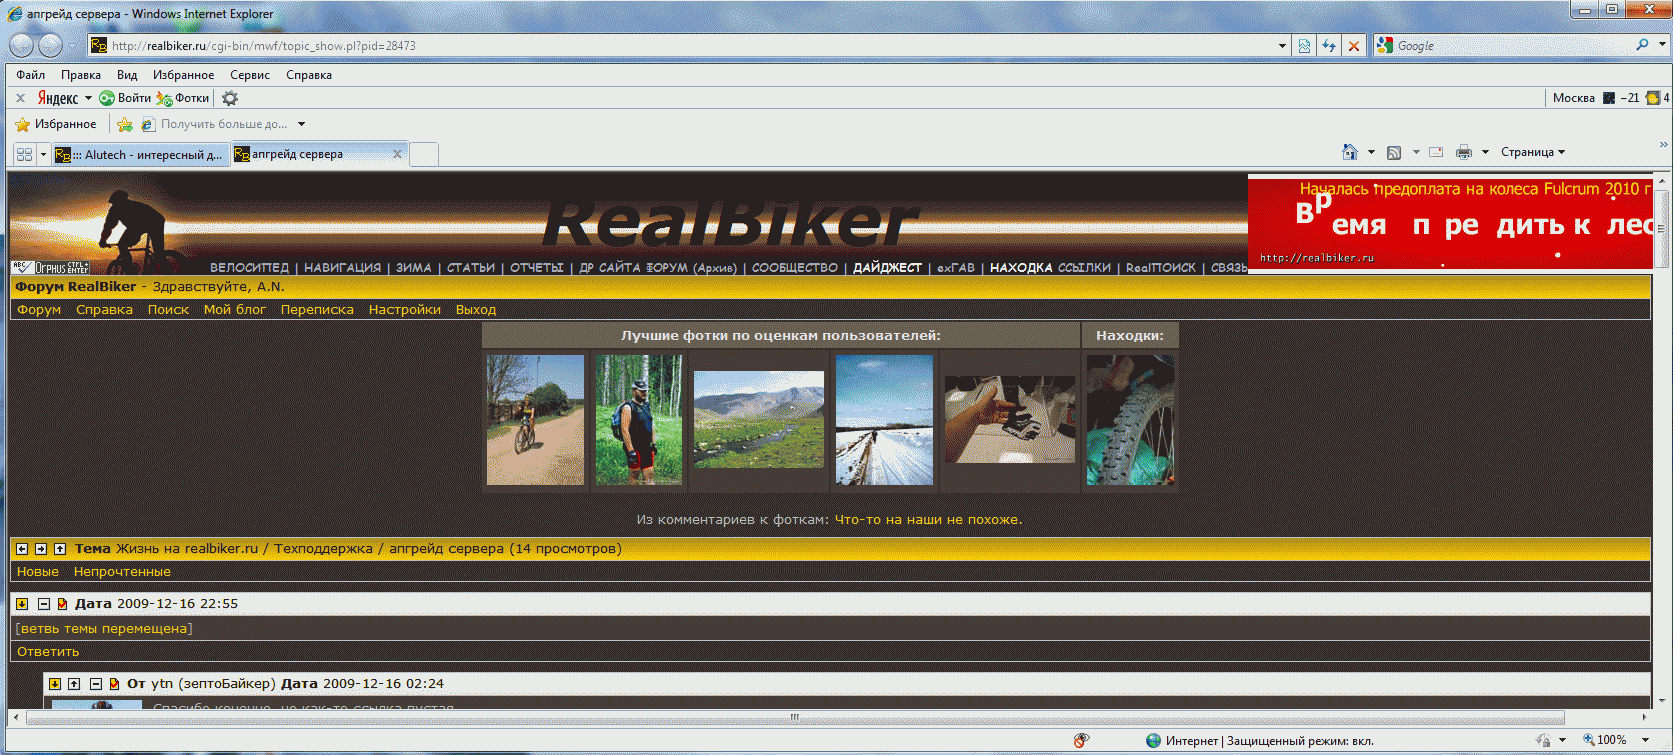Expand the Яндекс toolbar dropdown

[88, 98]
